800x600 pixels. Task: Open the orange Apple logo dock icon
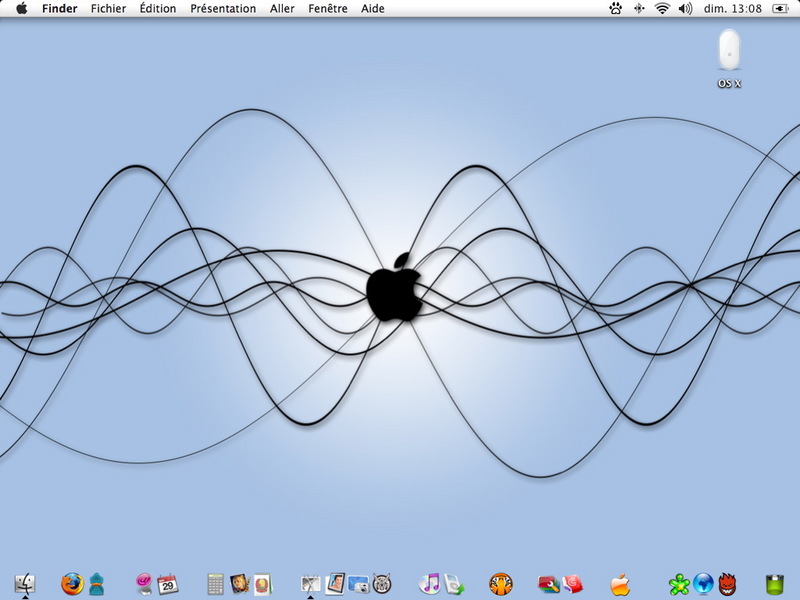click(620, 584)
